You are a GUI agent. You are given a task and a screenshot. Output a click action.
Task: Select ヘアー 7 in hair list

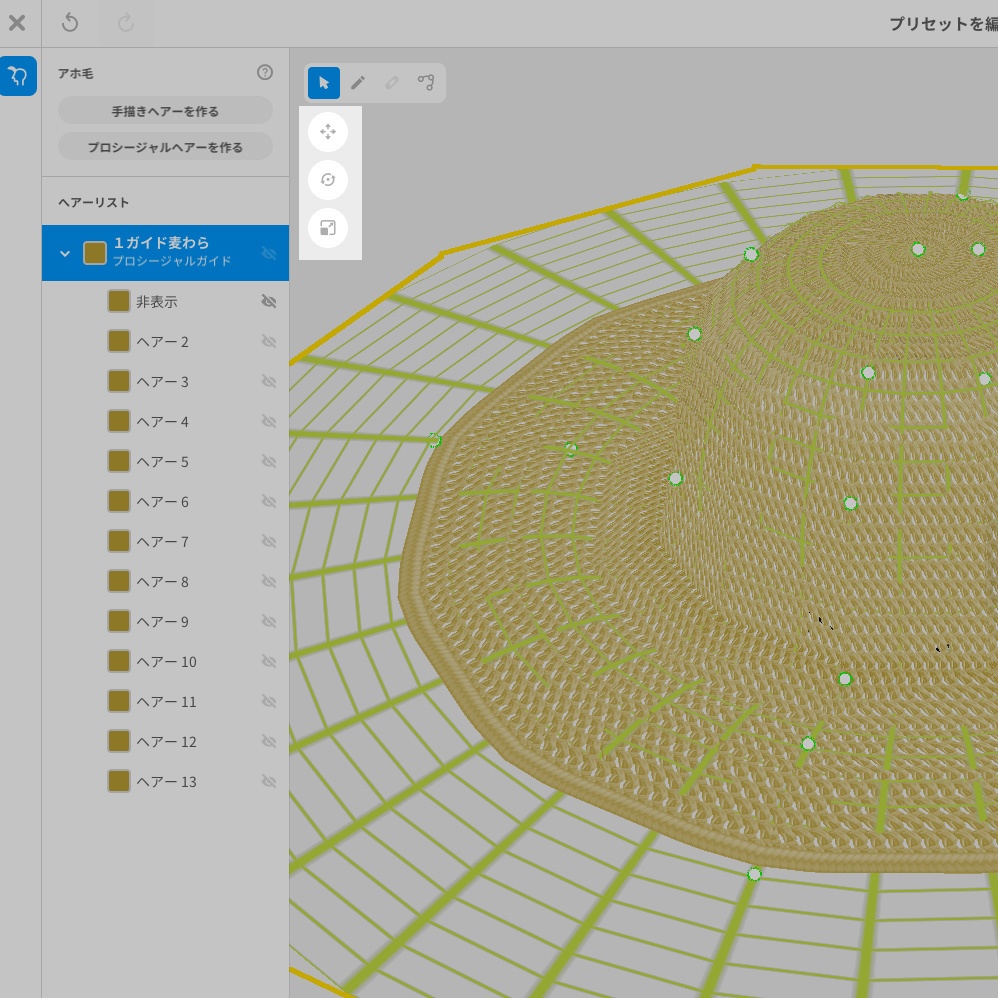click(x=165, y=542)
